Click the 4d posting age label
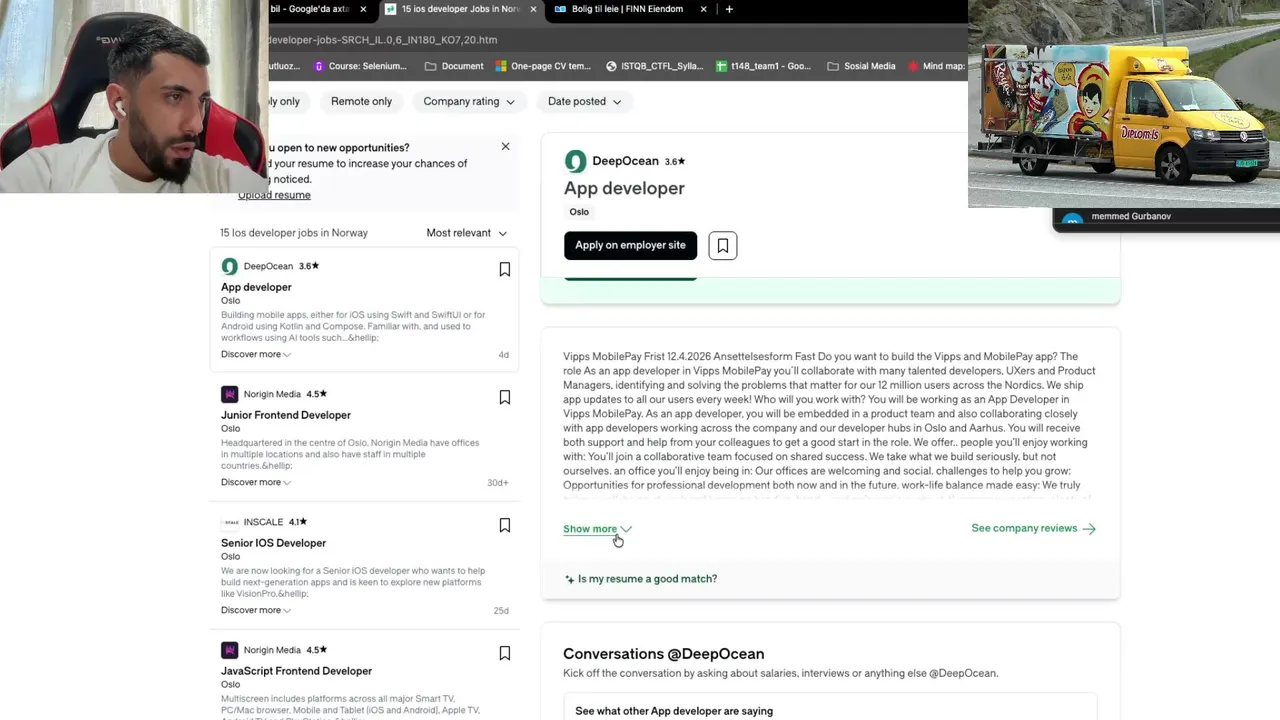Image resolution: width=1280 pixels, height=720 pixels. (504, 355)
